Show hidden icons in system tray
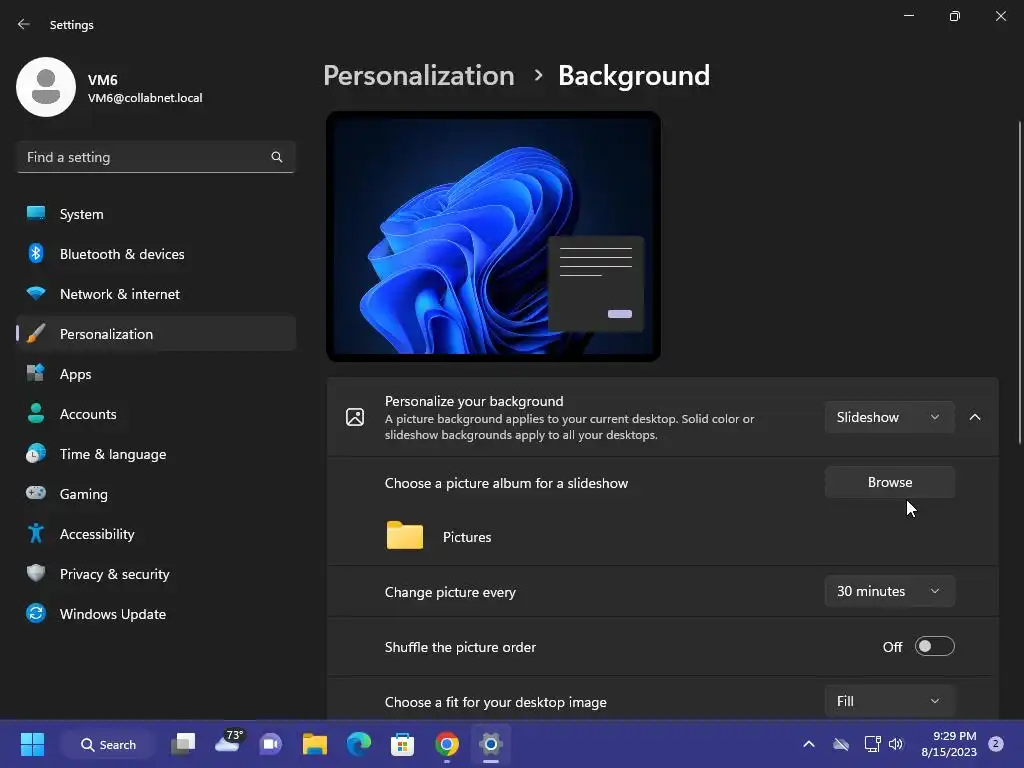Screen dimensions: 1024x768 tap(808, 744)
